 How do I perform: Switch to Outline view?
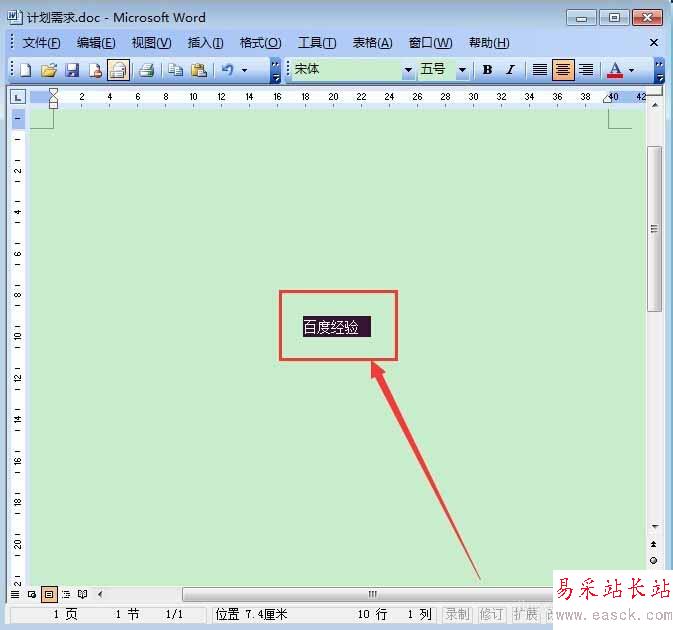coord(66,594)
